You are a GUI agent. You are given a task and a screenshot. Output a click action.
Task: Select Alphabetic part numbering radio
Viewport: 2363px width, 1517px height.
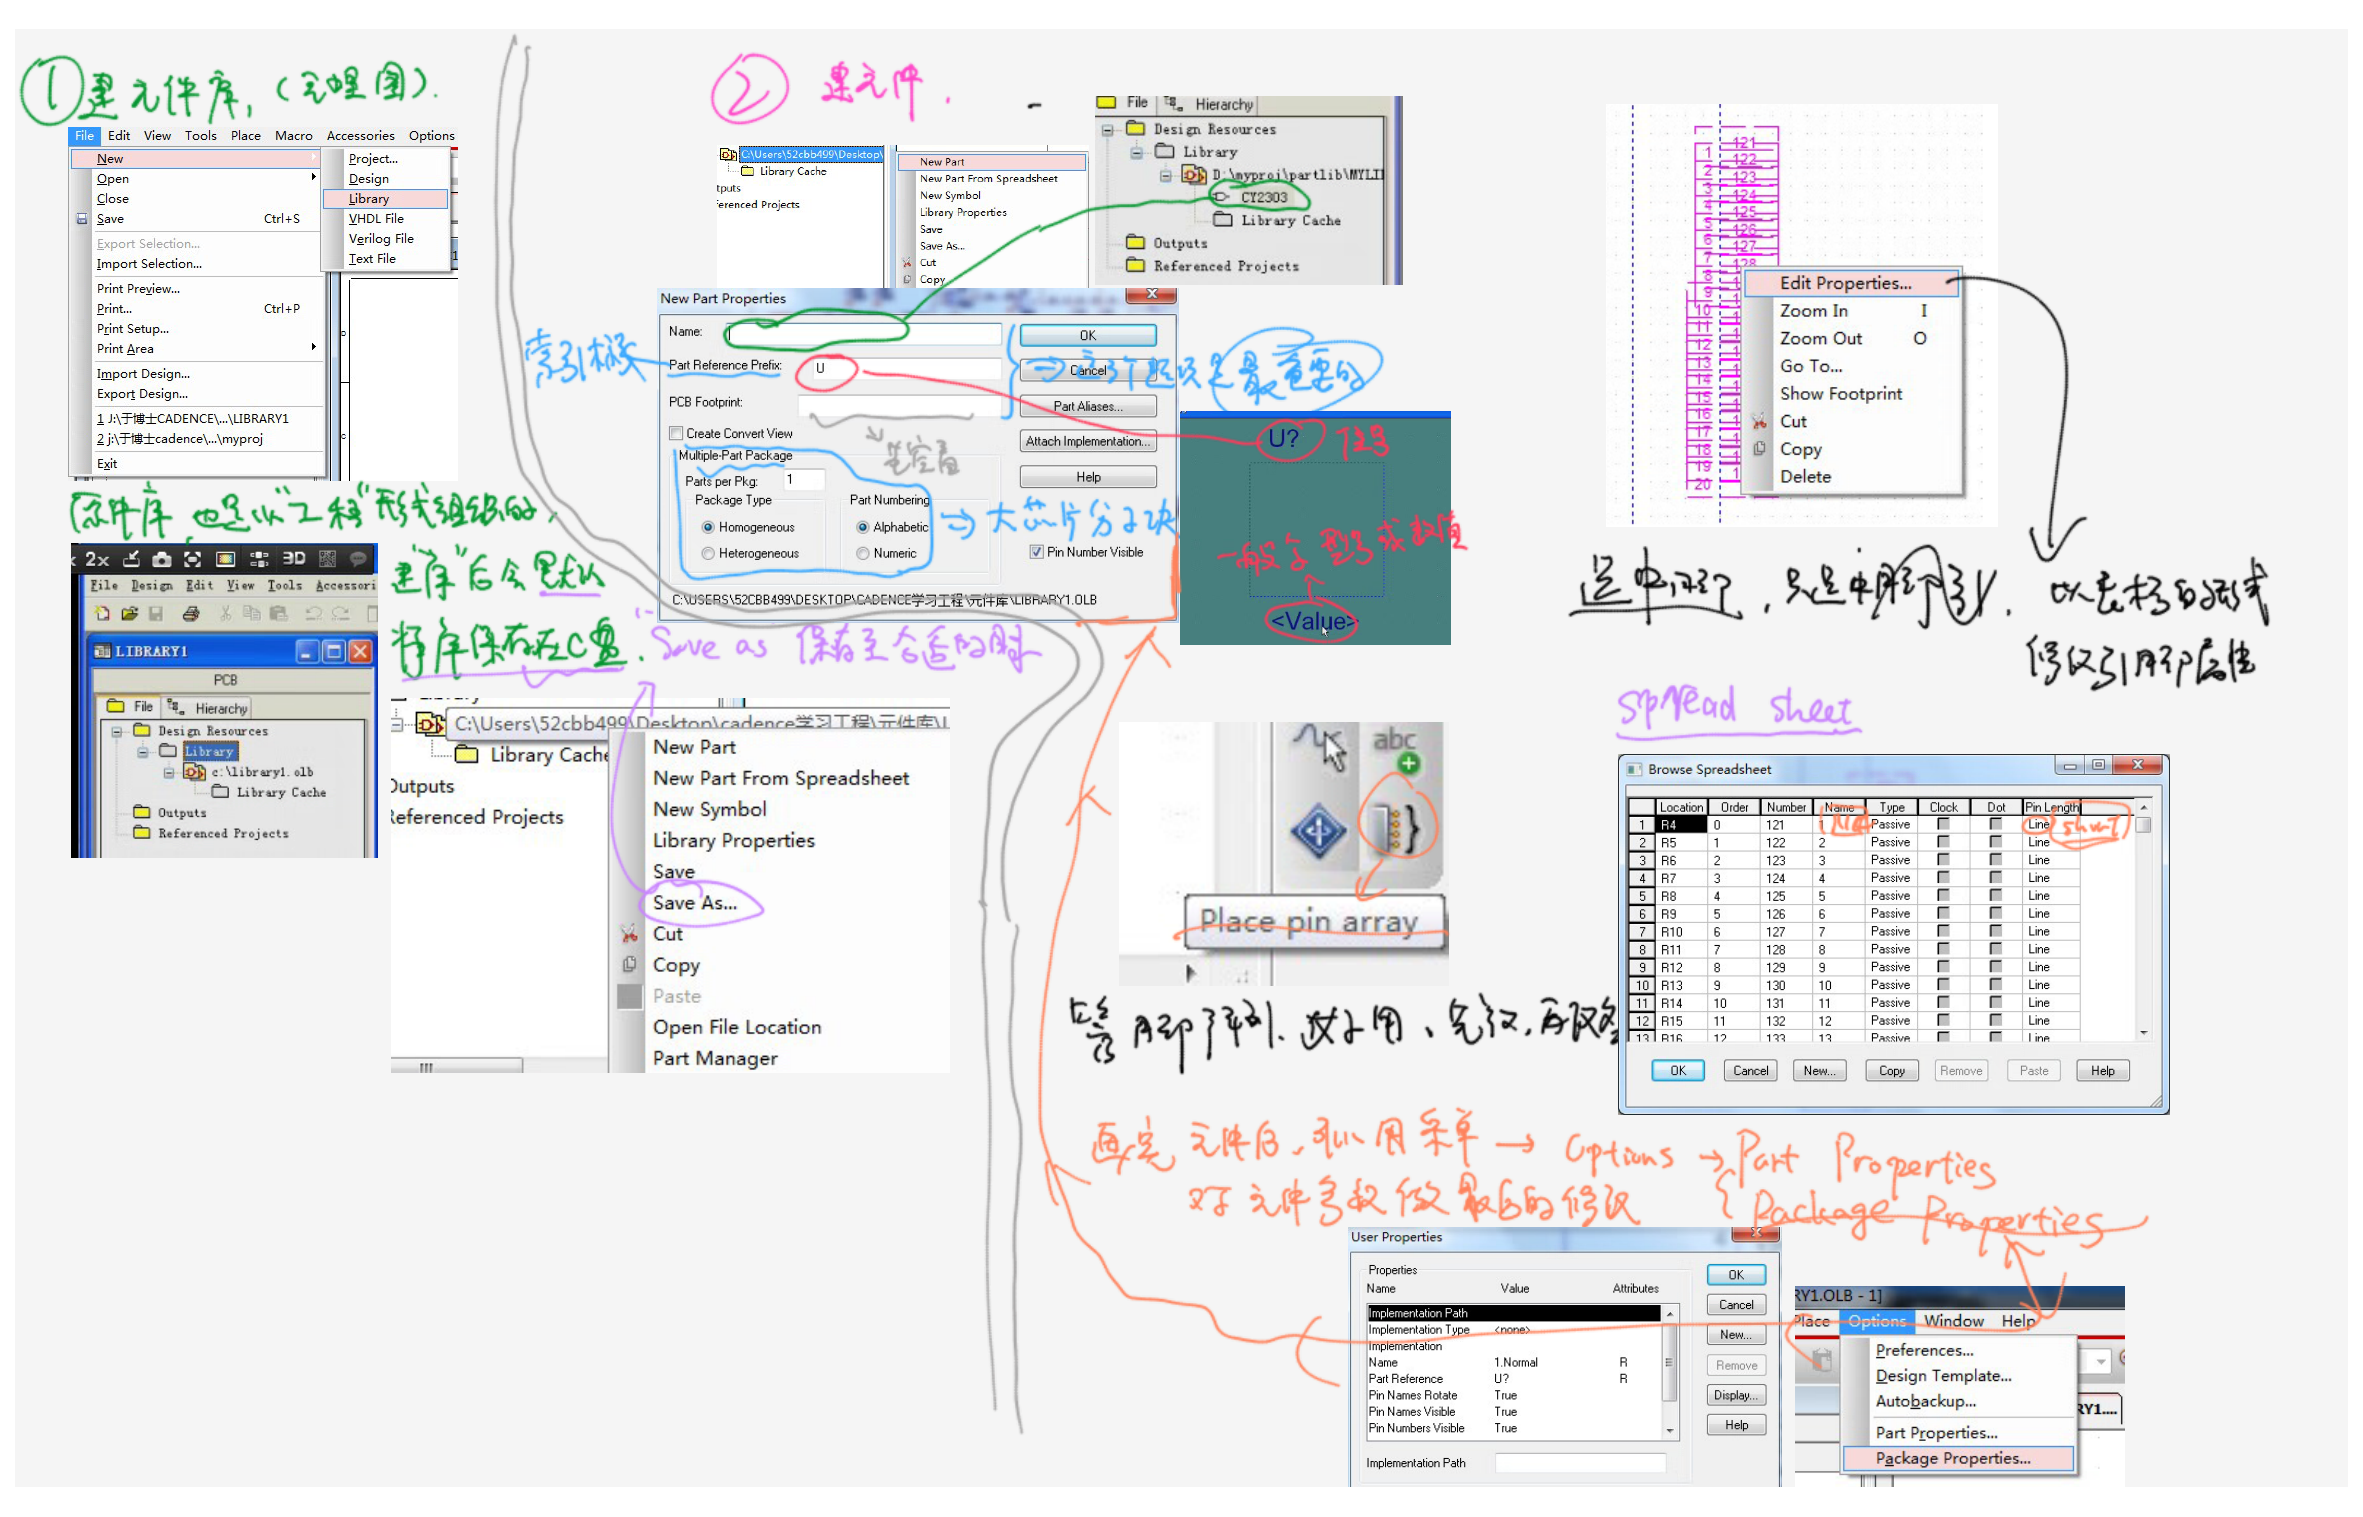pos(862,527)
